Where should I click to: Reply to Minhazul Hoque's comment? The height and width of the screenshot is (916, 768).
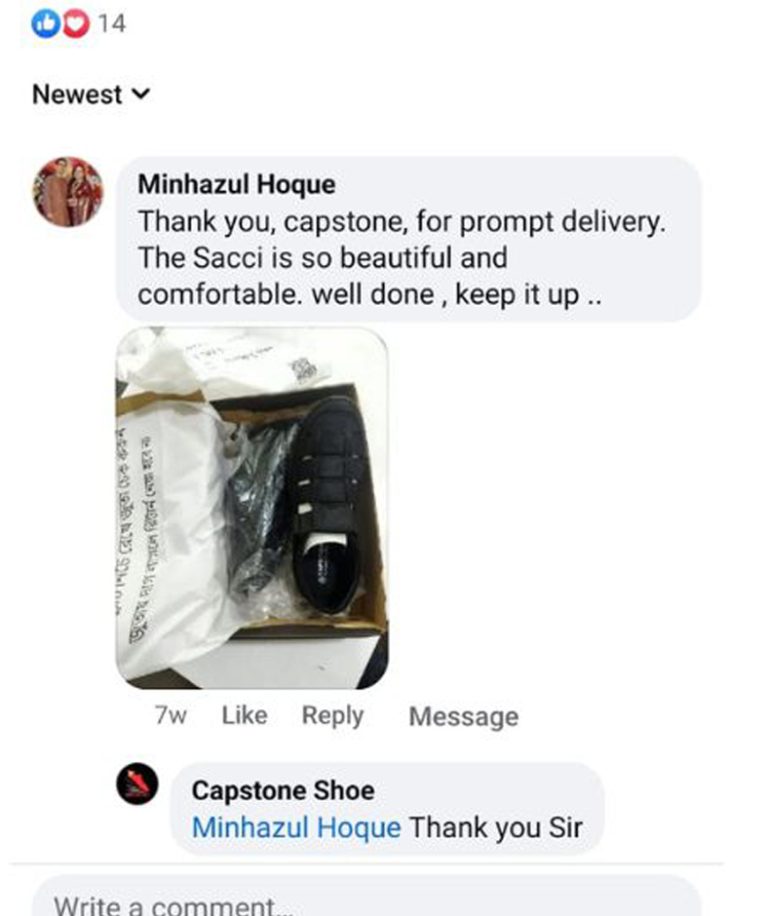(x=332, y=716)
